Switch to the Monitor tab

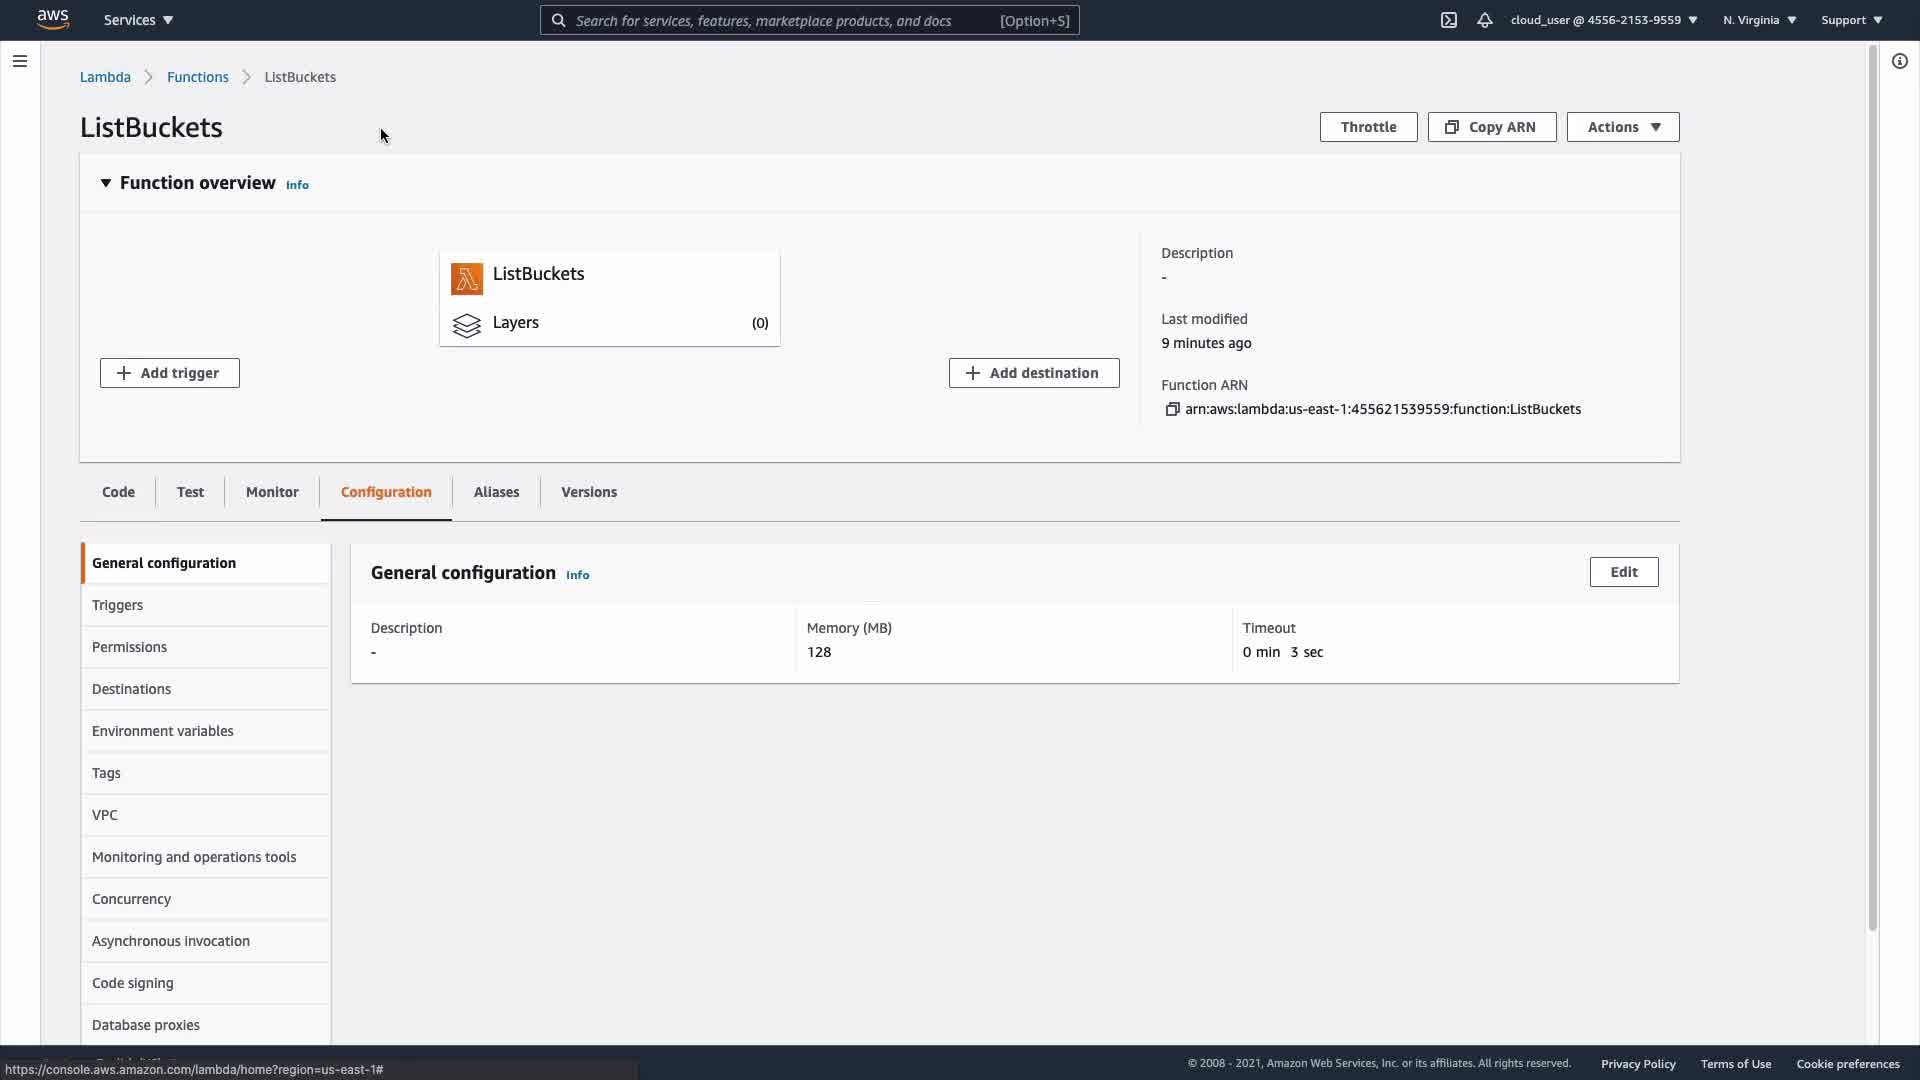(x=271, y=492)
